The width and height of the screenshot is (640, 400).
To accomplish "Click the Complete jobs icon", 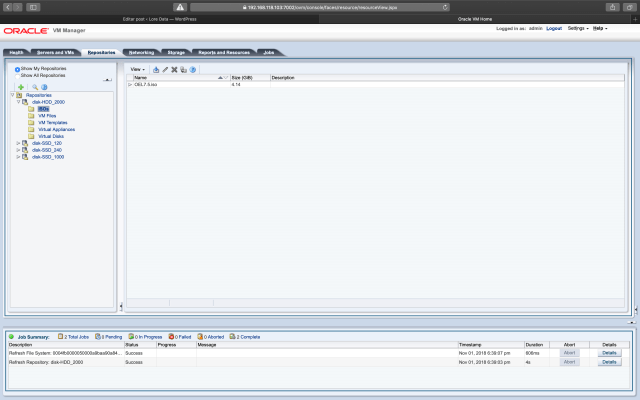I will pos(232,337).
